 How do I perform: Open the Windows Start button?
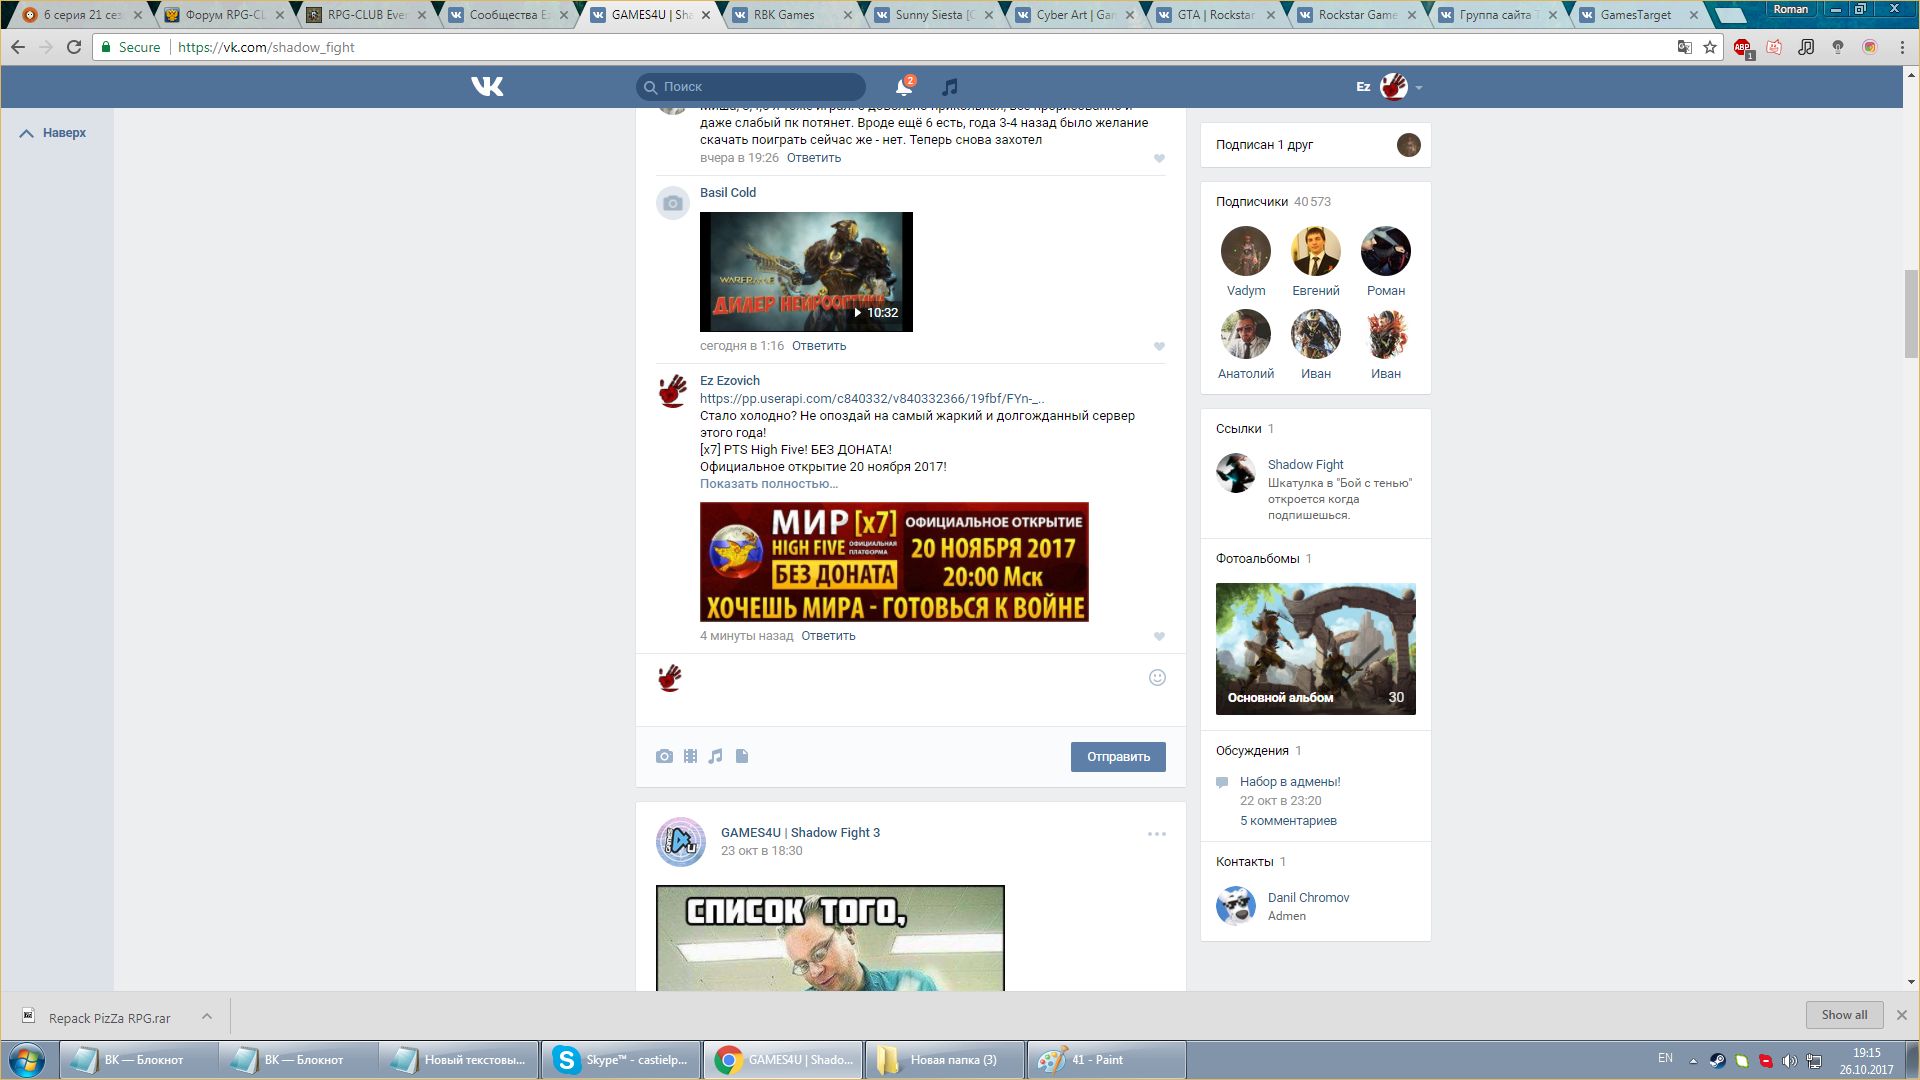(x=27, y=1060)
